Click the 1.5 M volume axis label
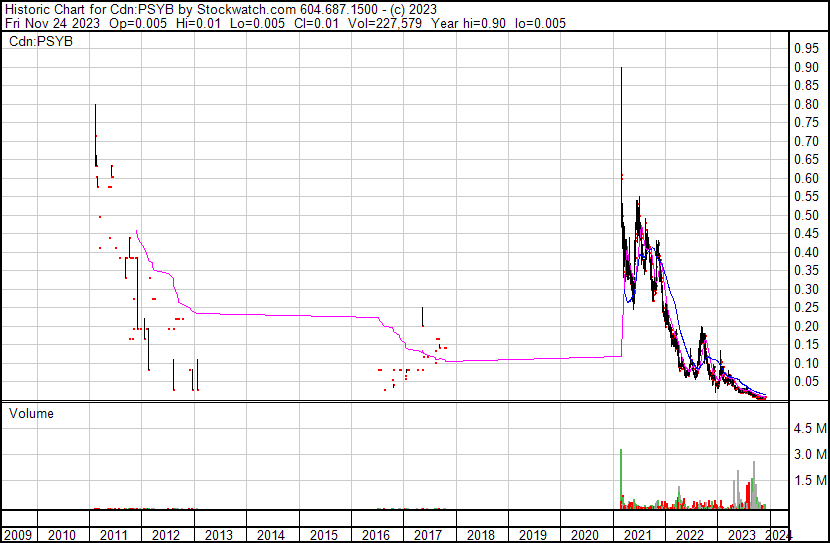830x543 pixels. (808, 480)
